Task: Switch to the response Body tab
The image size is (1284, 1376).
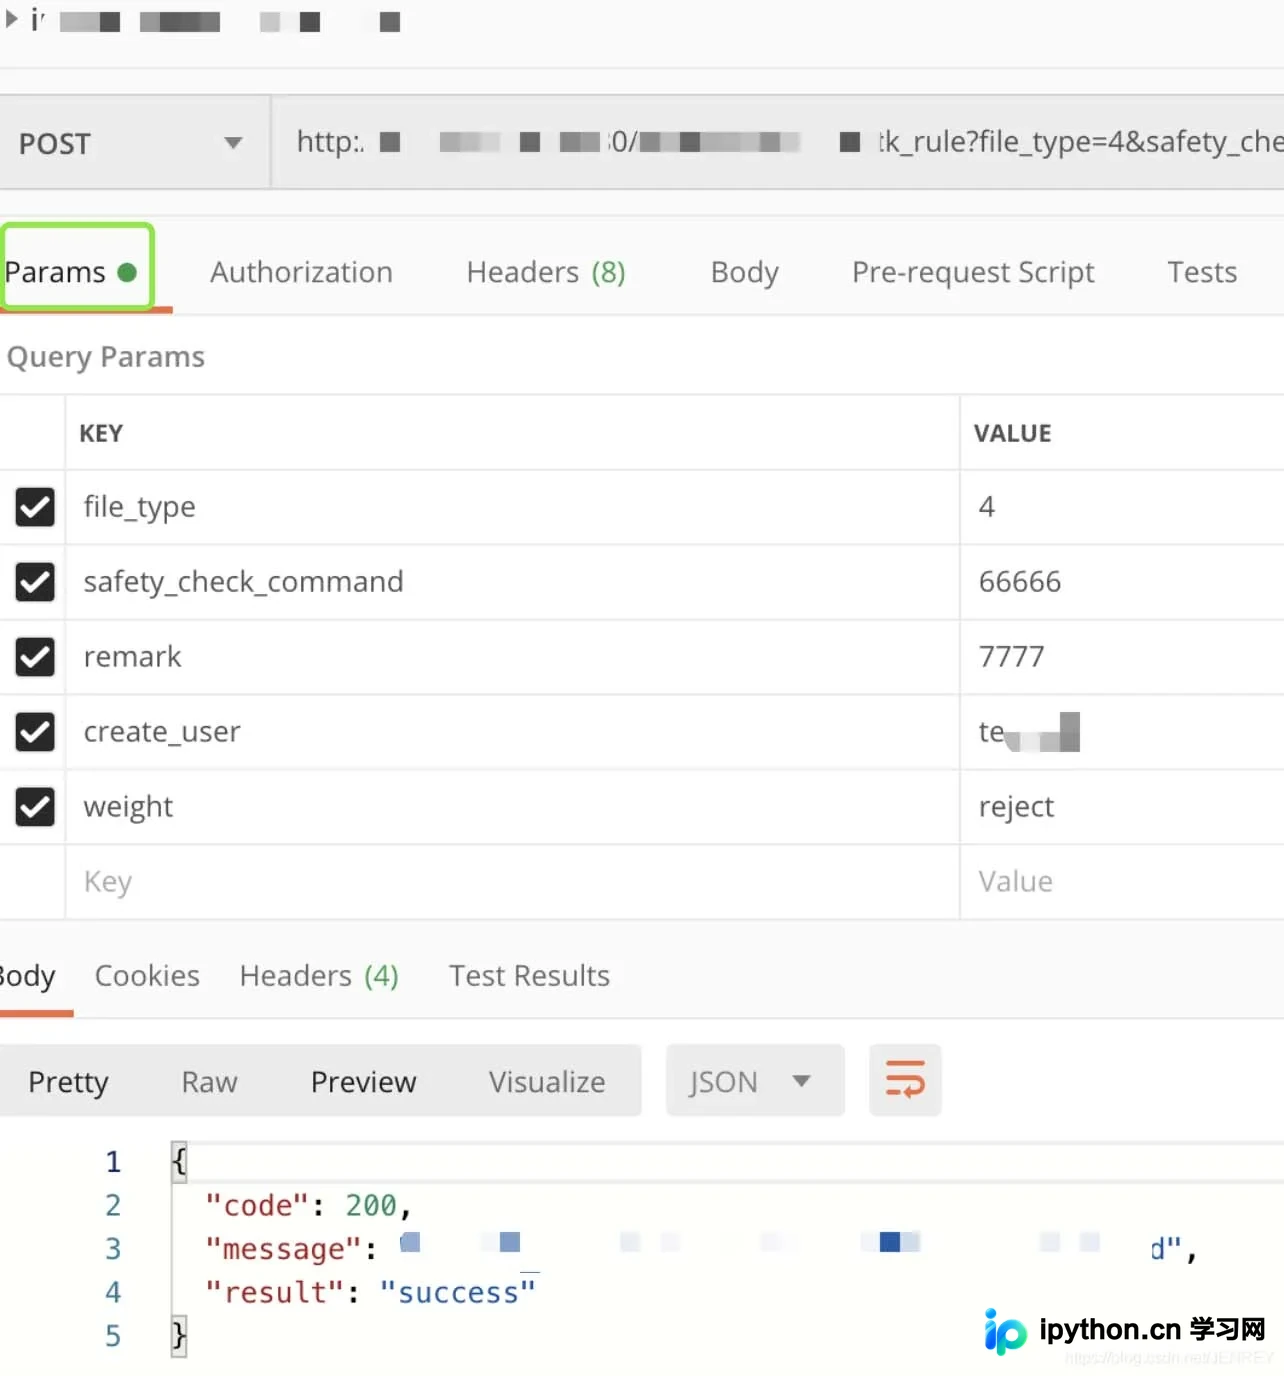Action: [28, 975]
